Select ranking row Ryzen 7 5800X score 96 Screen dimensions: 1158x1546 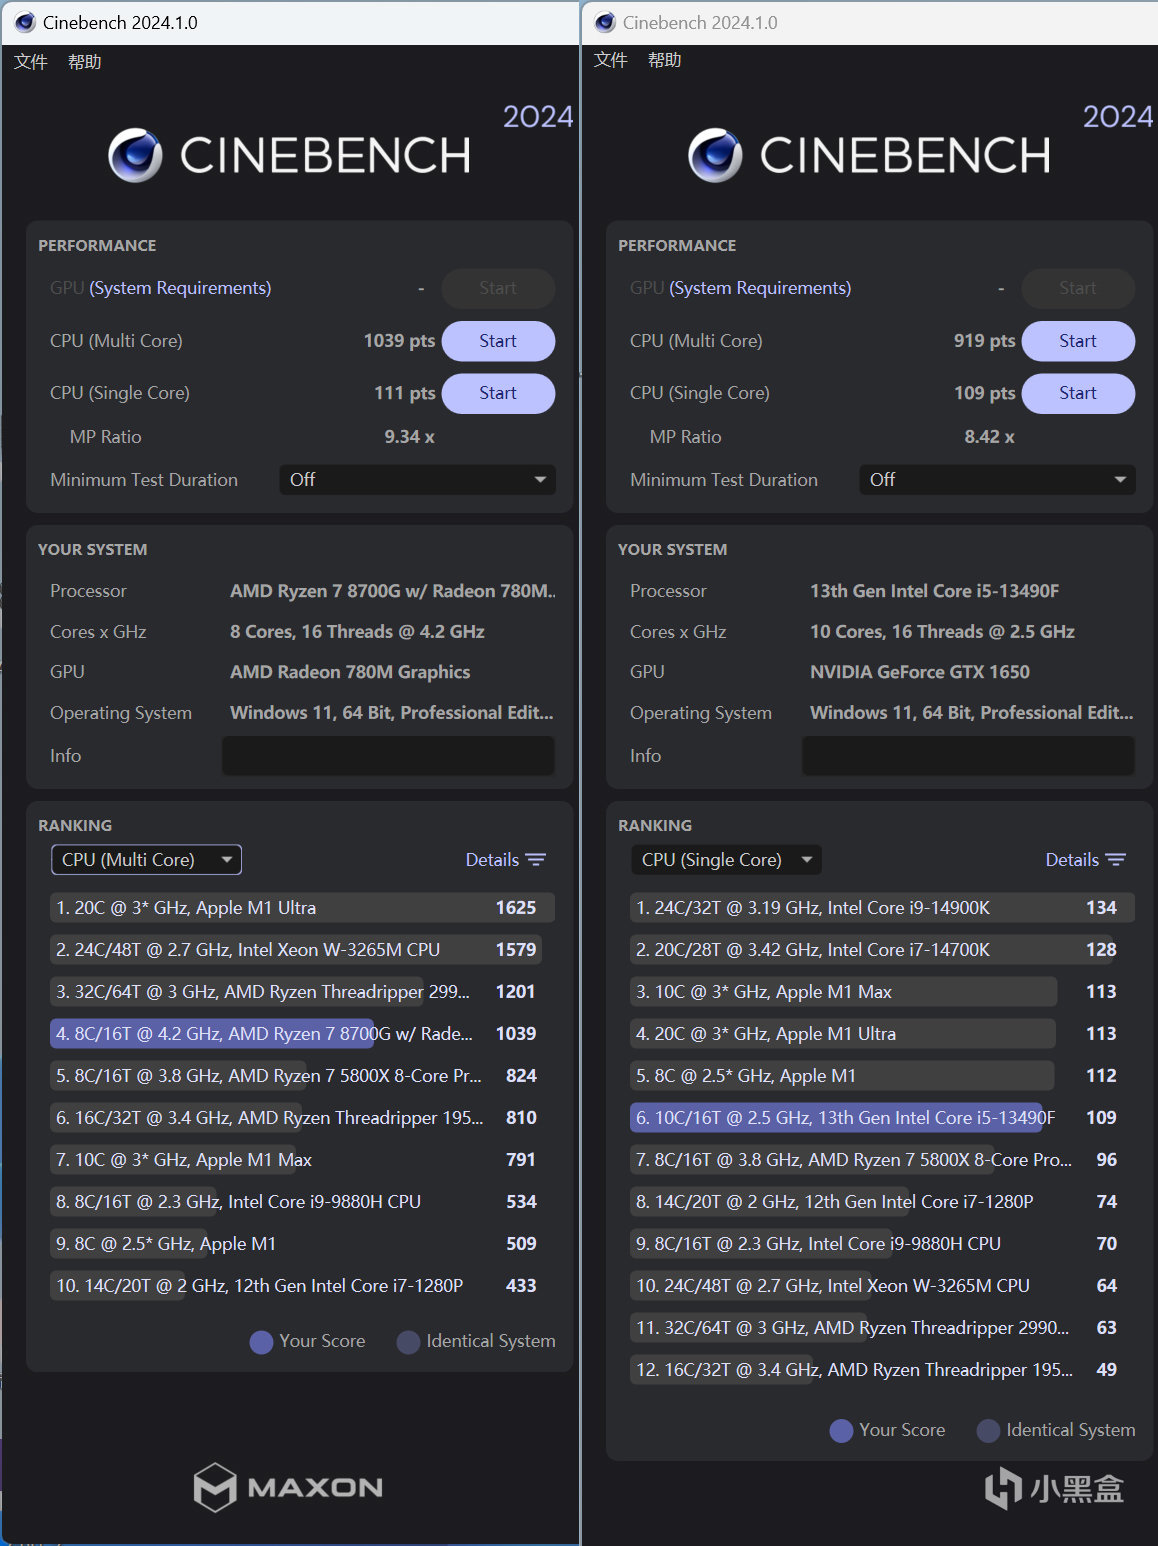click(x=882, y=1160)
